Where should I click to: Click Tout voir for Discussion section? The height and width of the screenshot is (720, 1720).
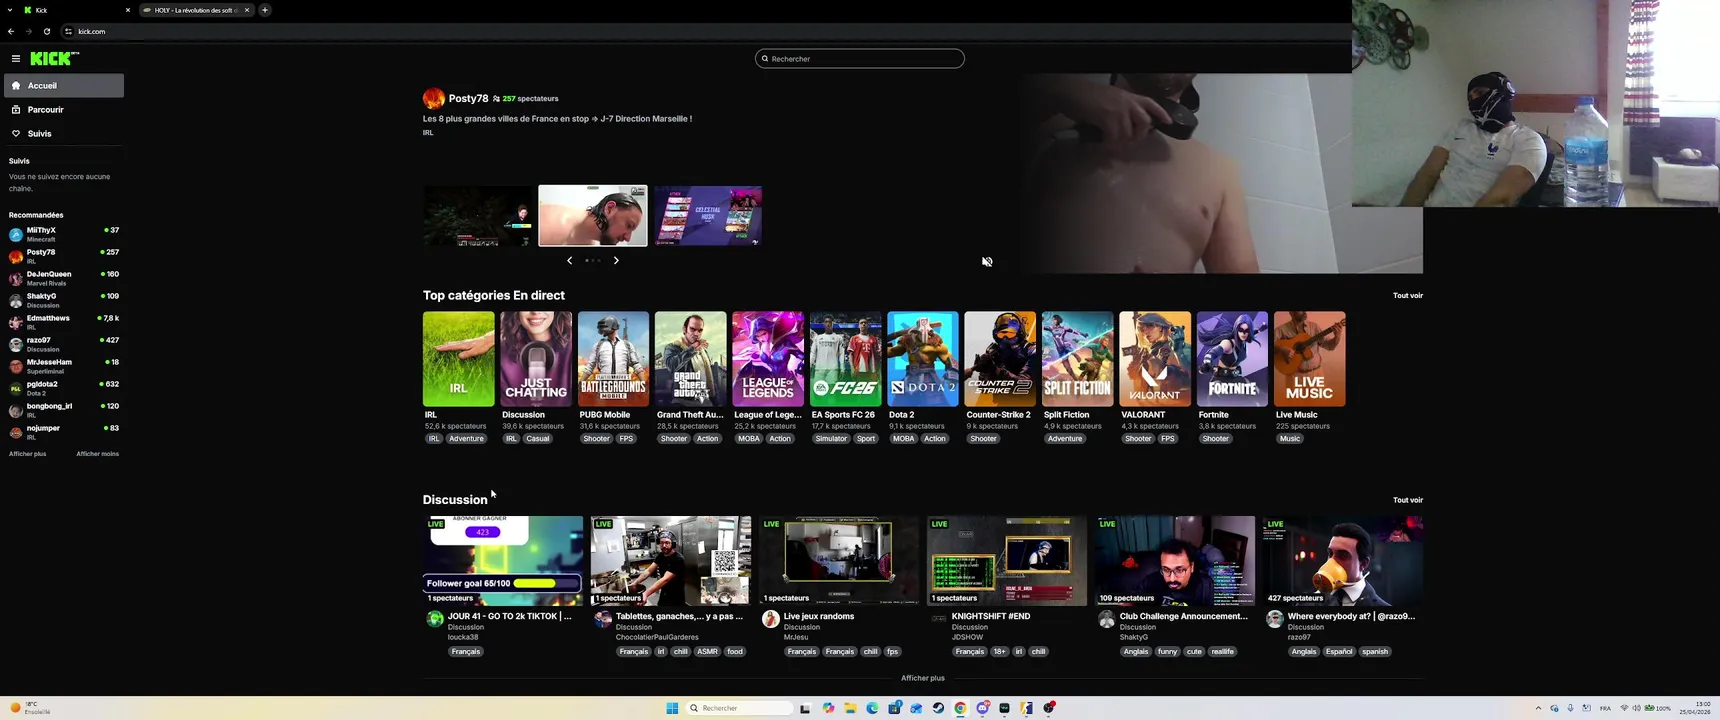(x=1408, y=500)
